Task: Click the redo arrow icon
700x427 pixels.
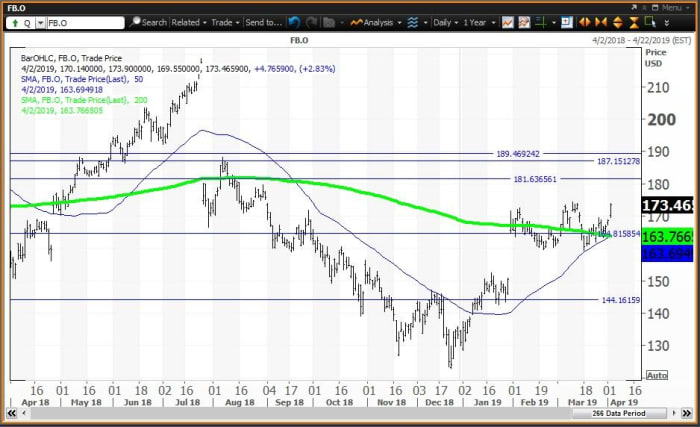Action: coord(311,22)
